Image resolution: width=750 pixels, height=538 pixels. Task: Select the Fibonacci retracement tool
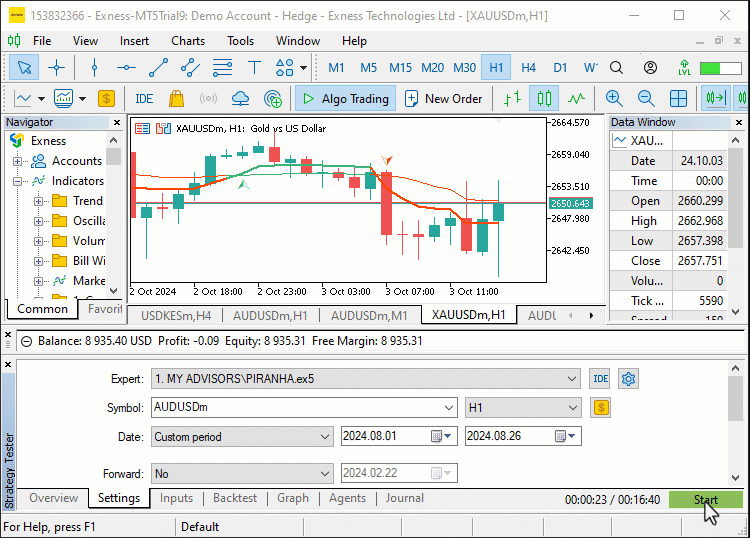coord(222,67)
